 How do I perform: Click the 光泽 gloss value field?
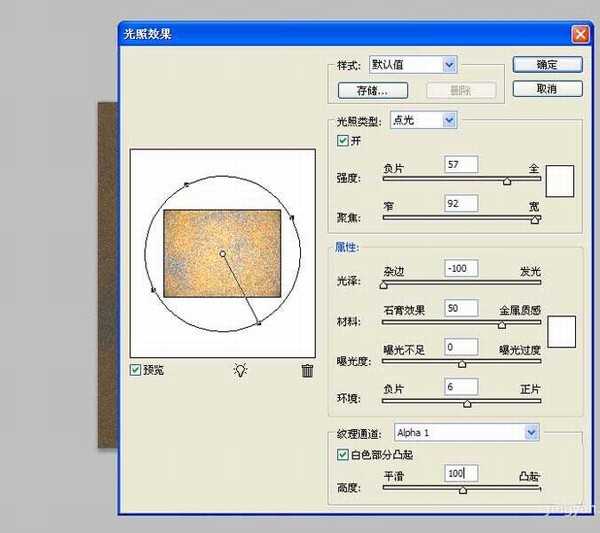coord(461,269)
